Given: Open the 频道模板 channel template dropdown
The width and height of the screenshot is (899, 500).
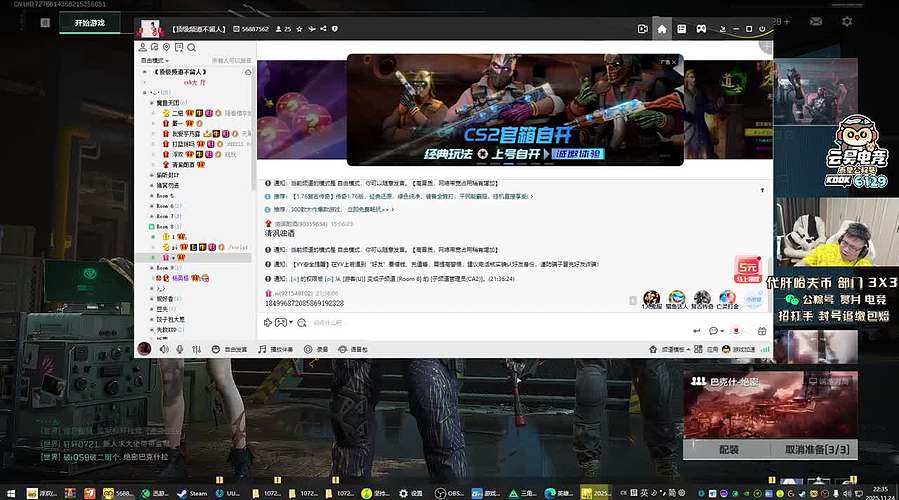Looking at the screenshot, I should pos(669,349).
